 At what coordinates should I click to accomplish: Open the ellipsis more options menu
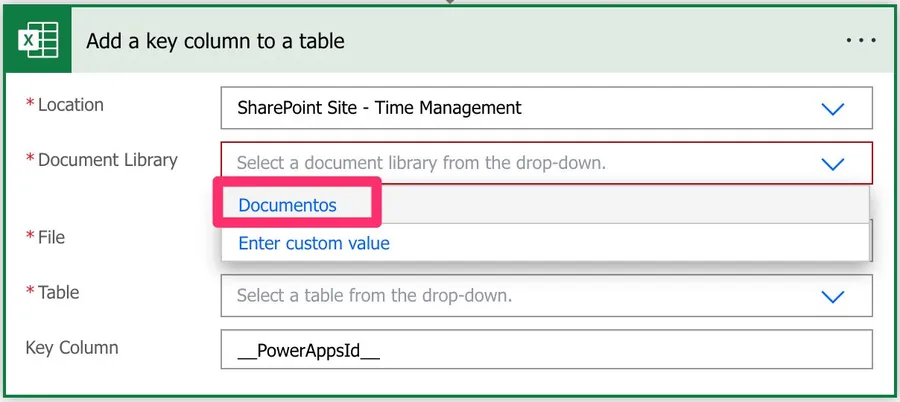[859, 41]
